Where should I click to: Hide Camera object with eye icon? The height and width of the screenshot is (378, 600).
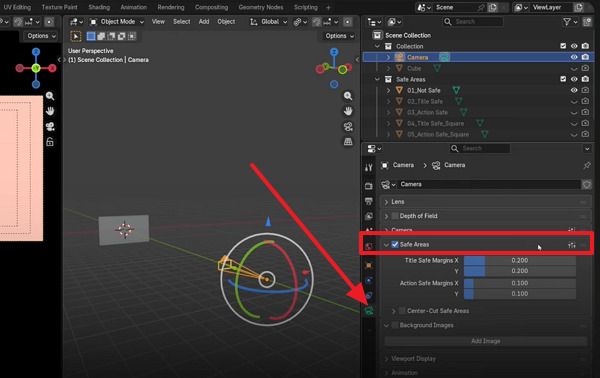[x=574, y=57]
